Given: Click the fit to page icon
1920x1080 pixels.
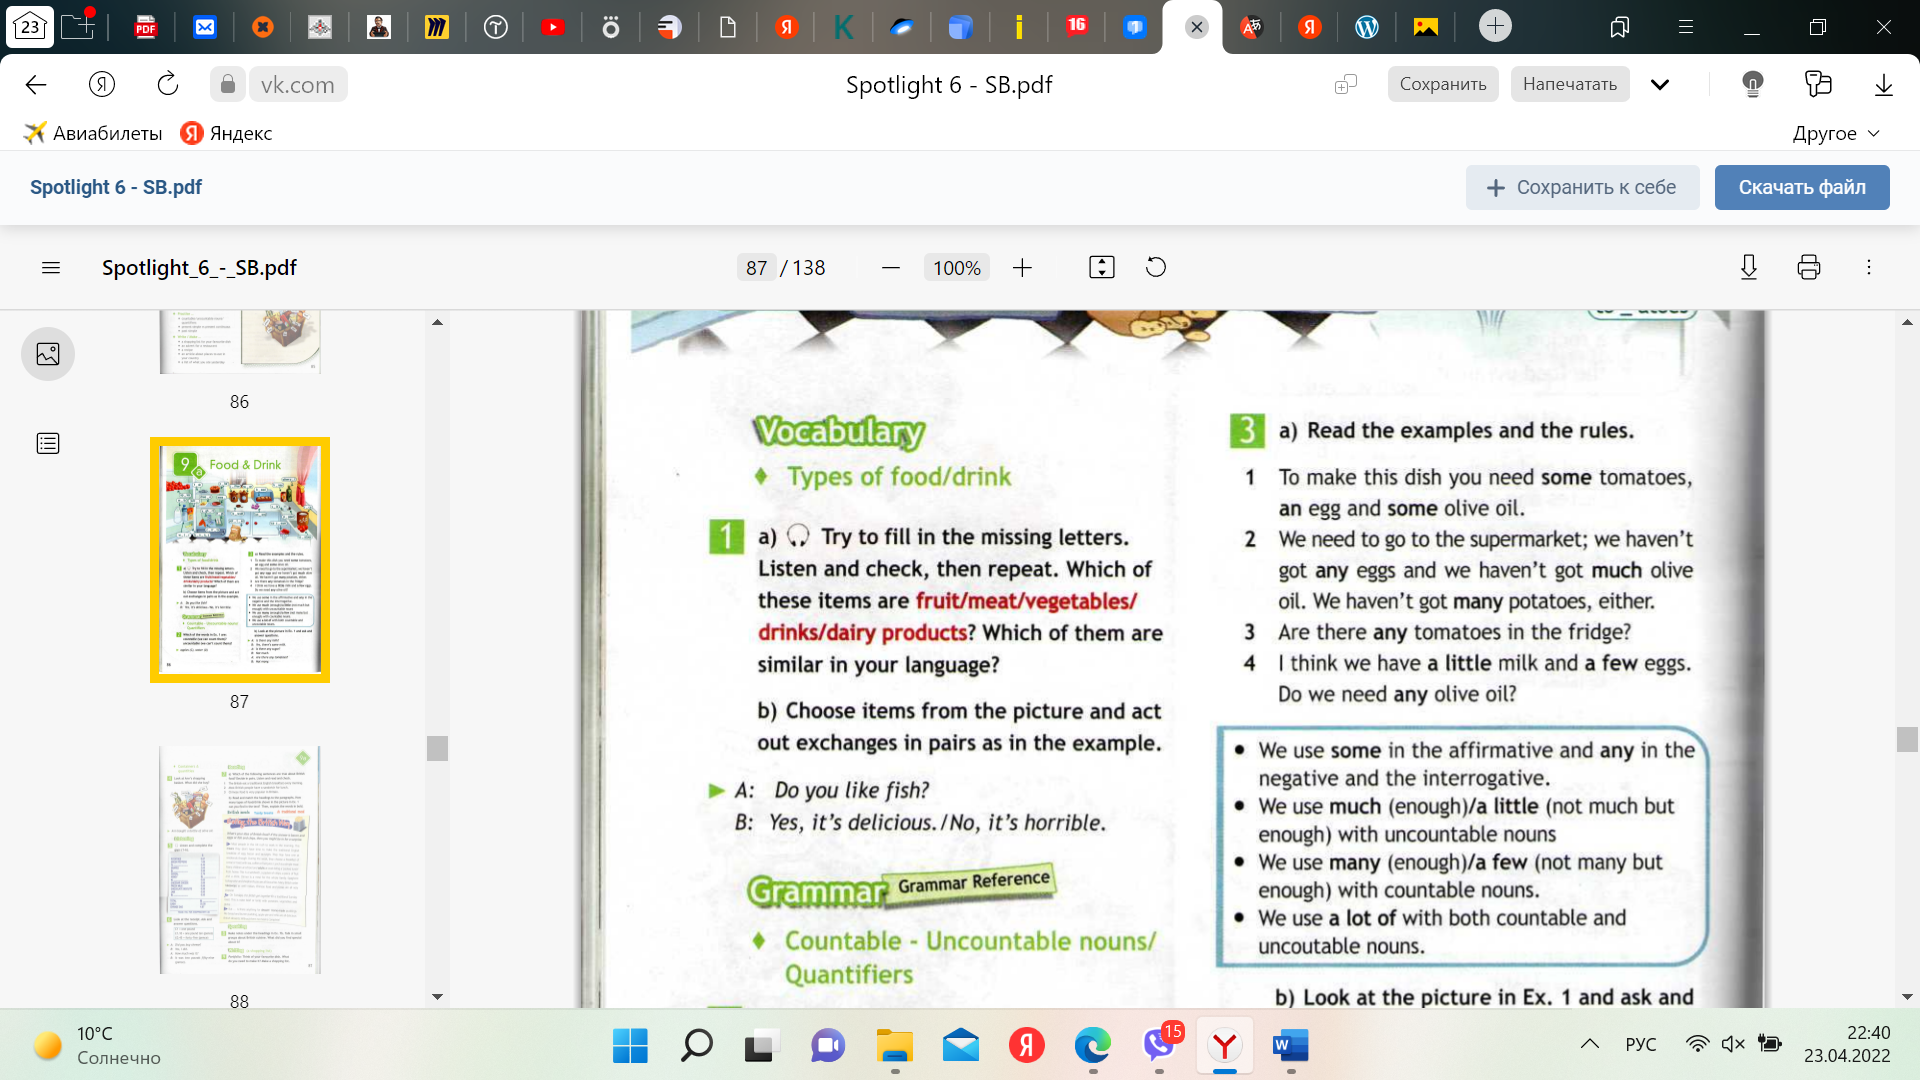Looking at the screenshot, I should click(x=1101, y=267).
